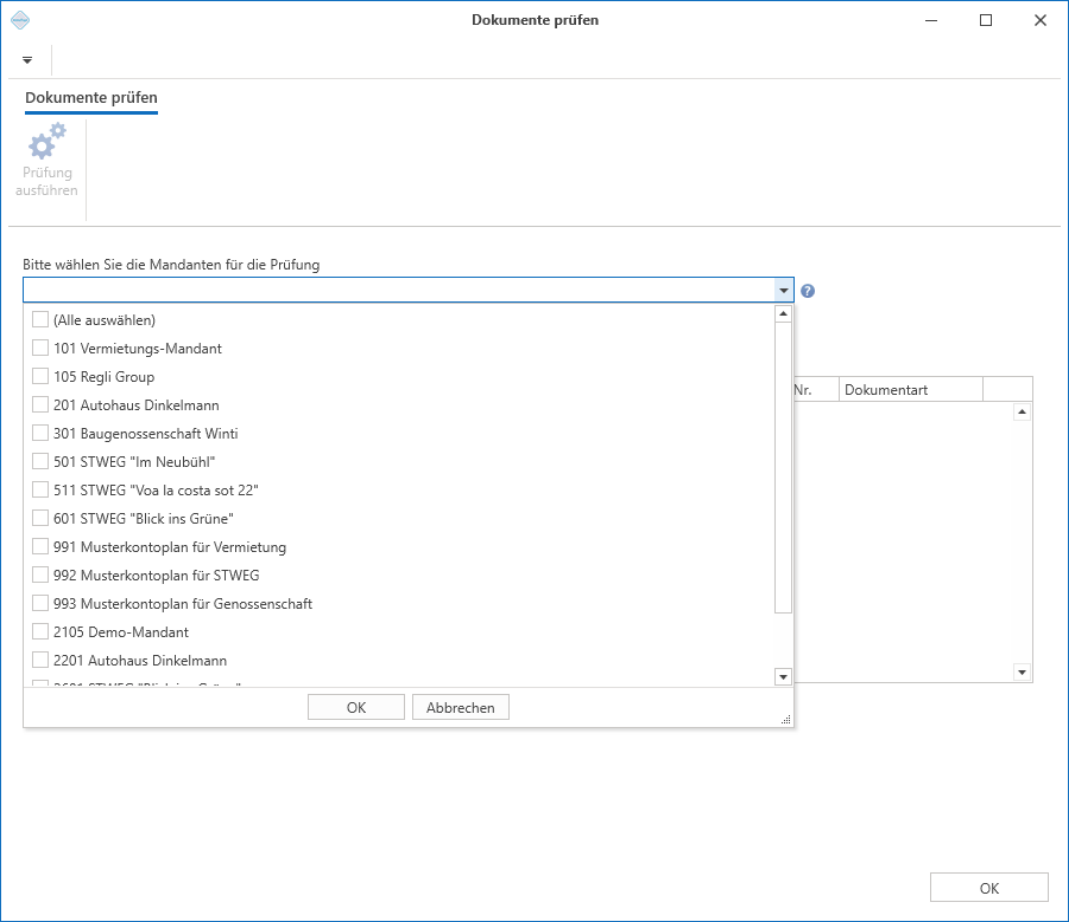
Task: Select the 105 Regli Group checkbox
Action: [40, 376]
